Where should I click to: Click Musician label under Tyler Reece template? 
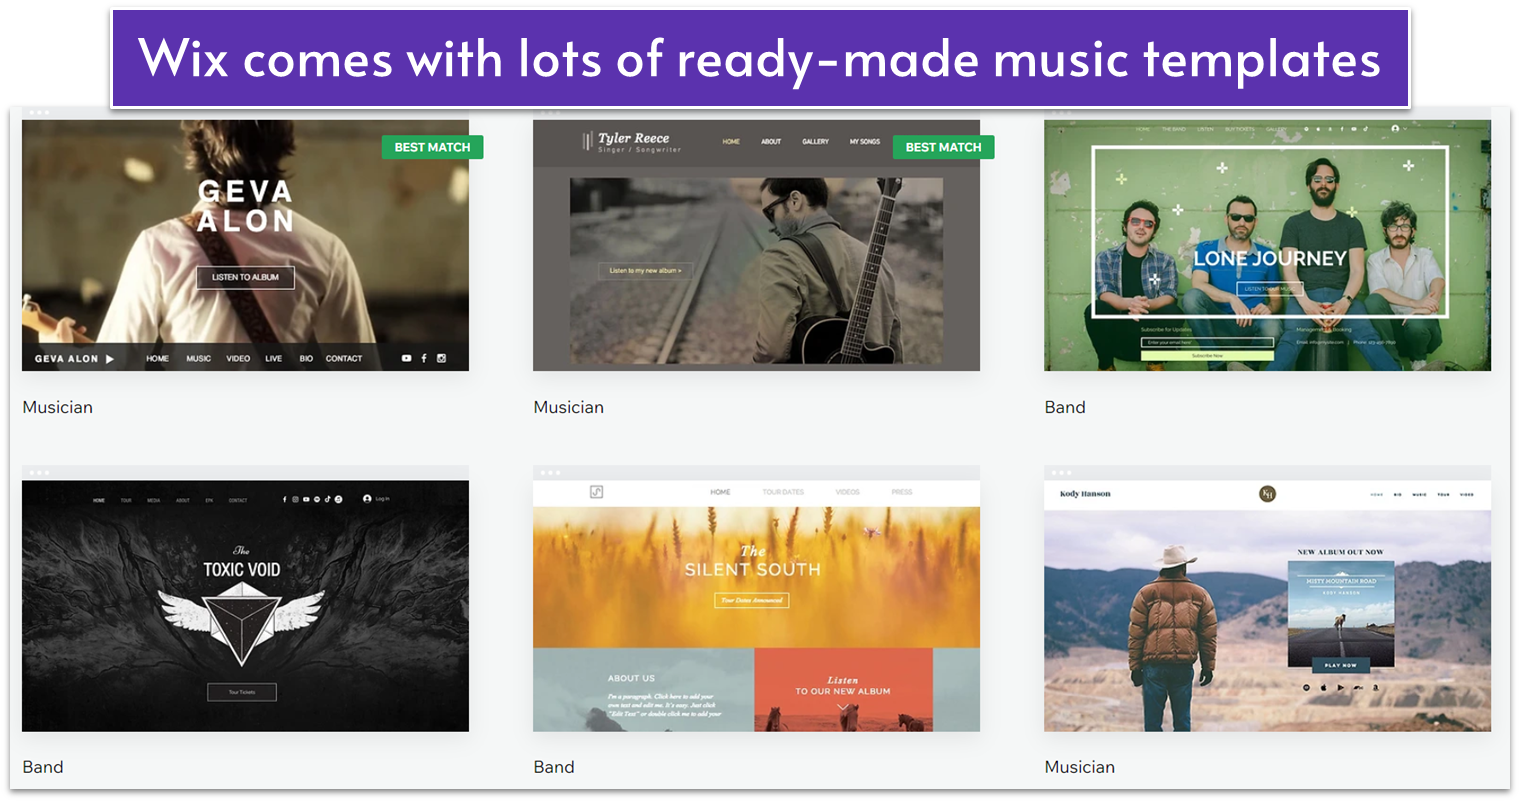click(x=569, y=407)
